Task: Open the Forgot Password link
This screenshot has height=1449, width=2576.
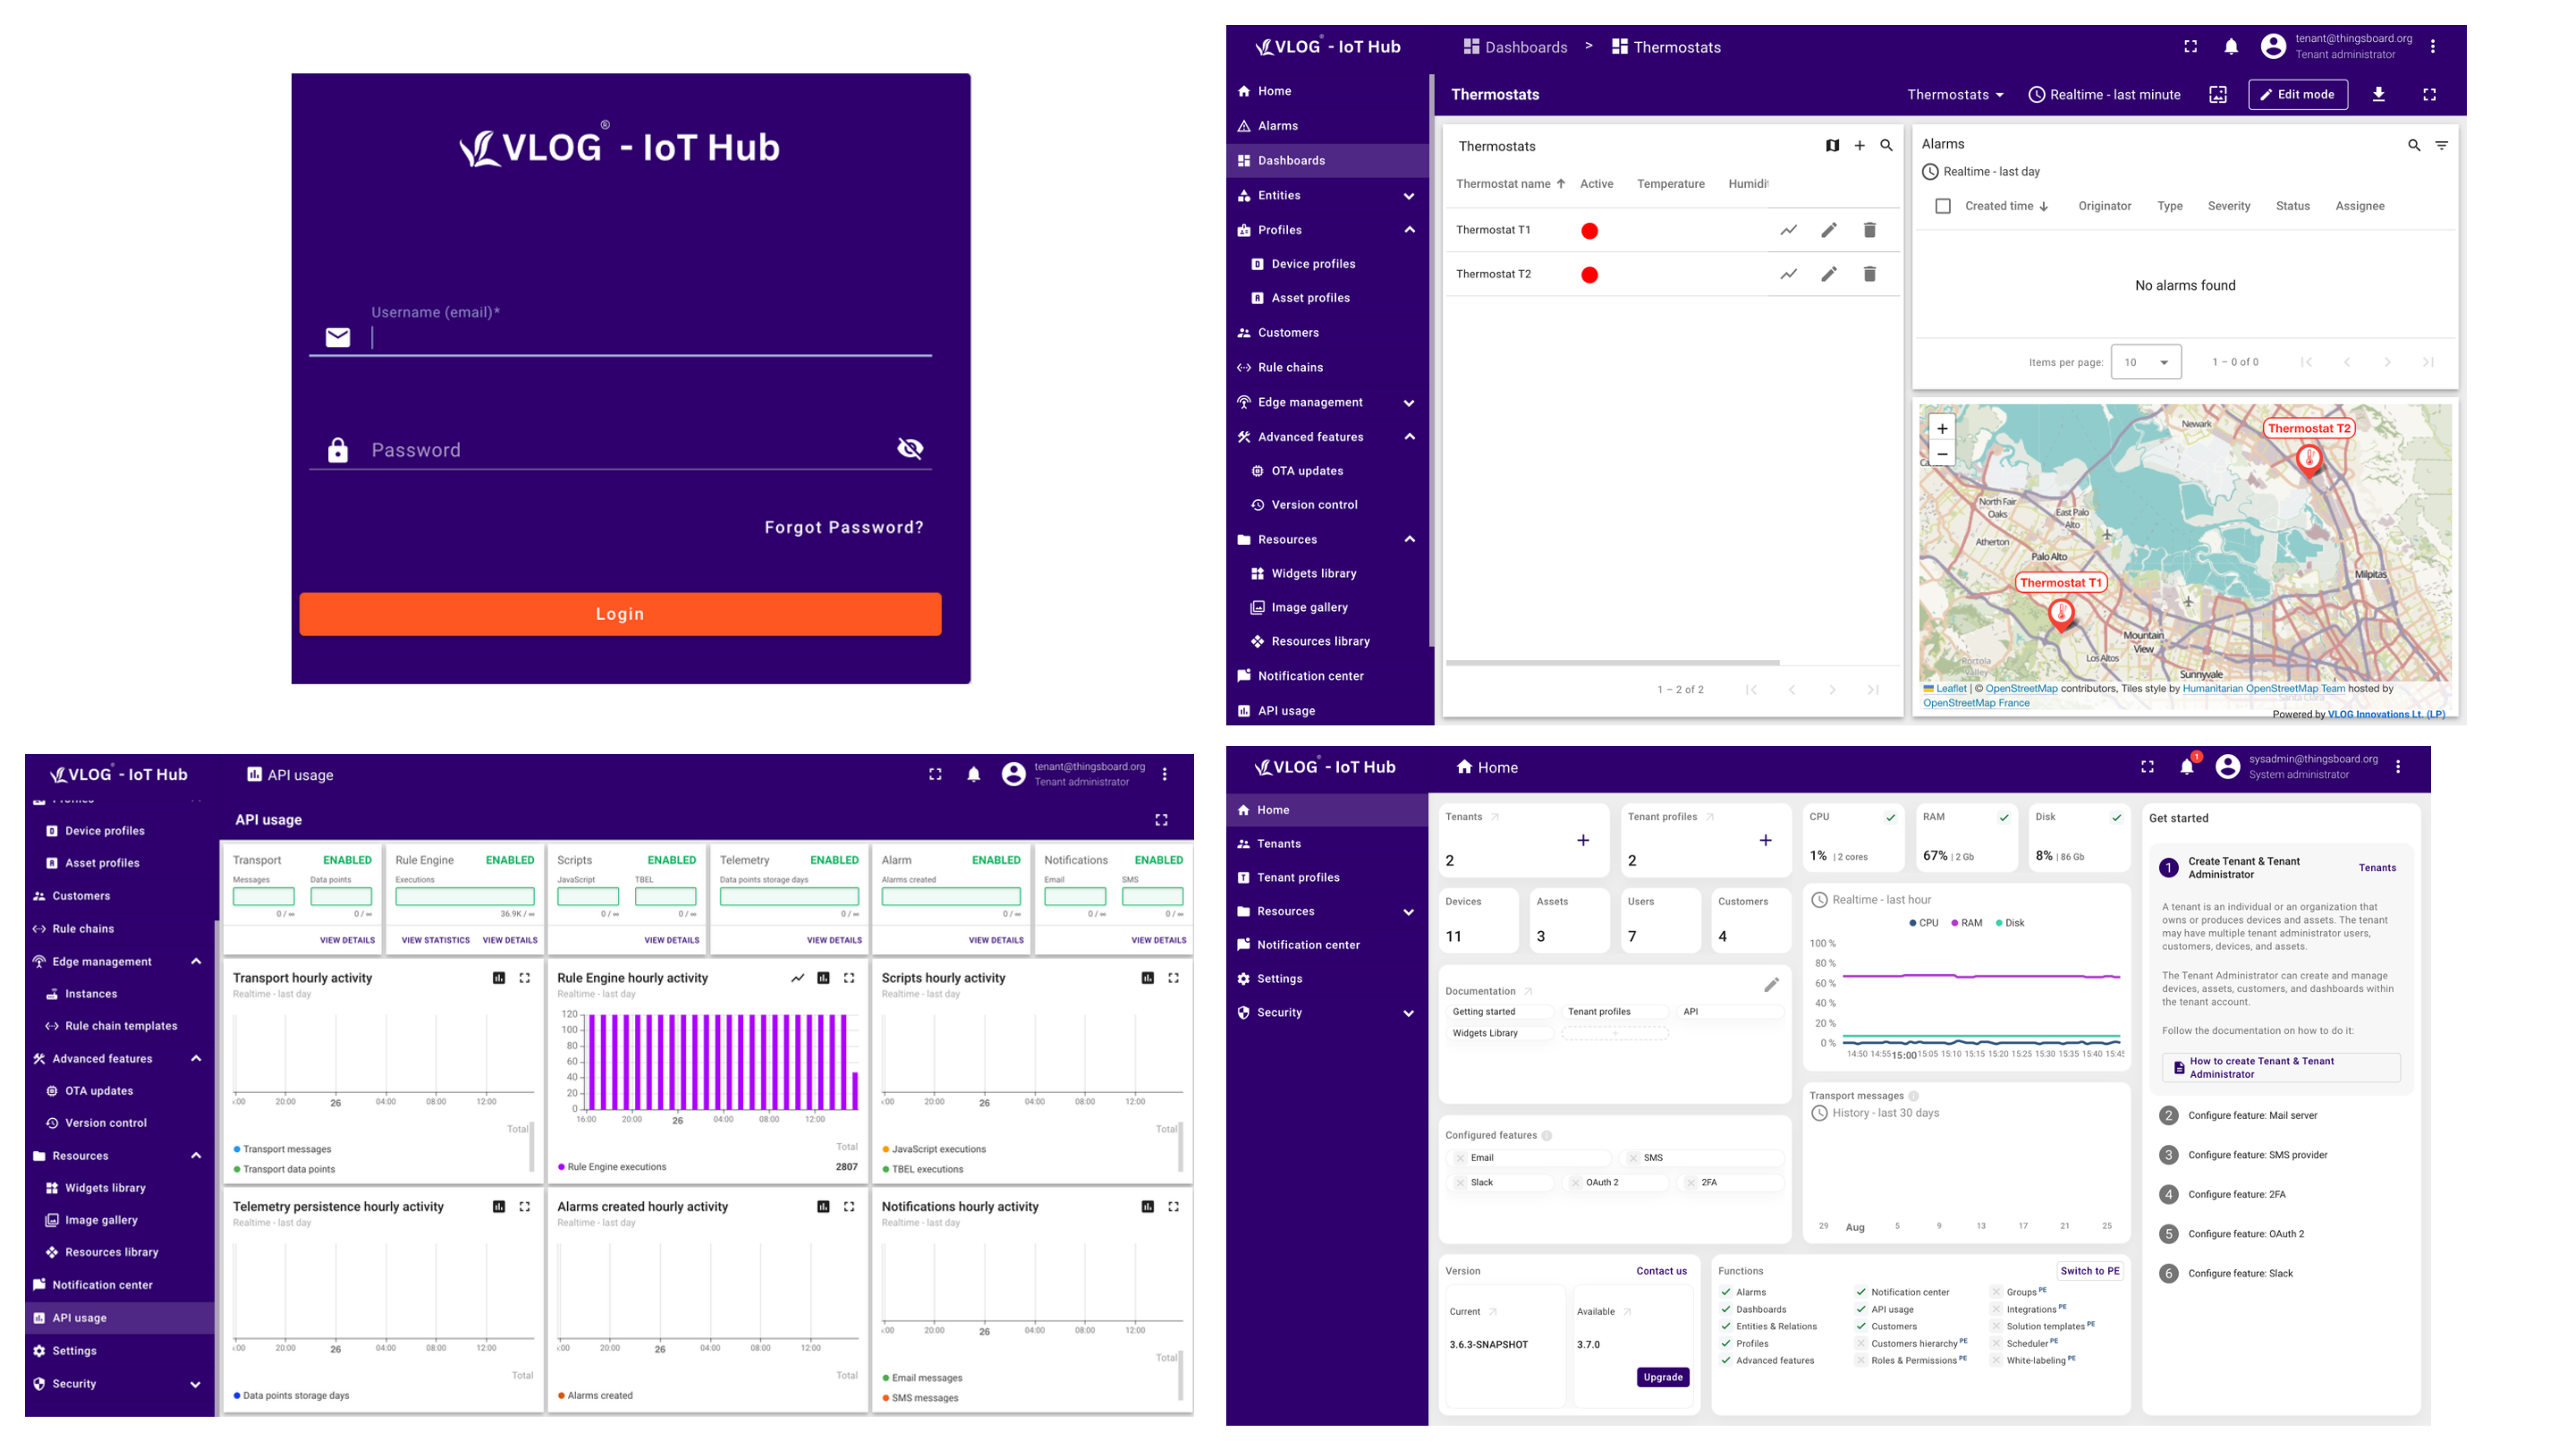Action: tap(844, 527)
